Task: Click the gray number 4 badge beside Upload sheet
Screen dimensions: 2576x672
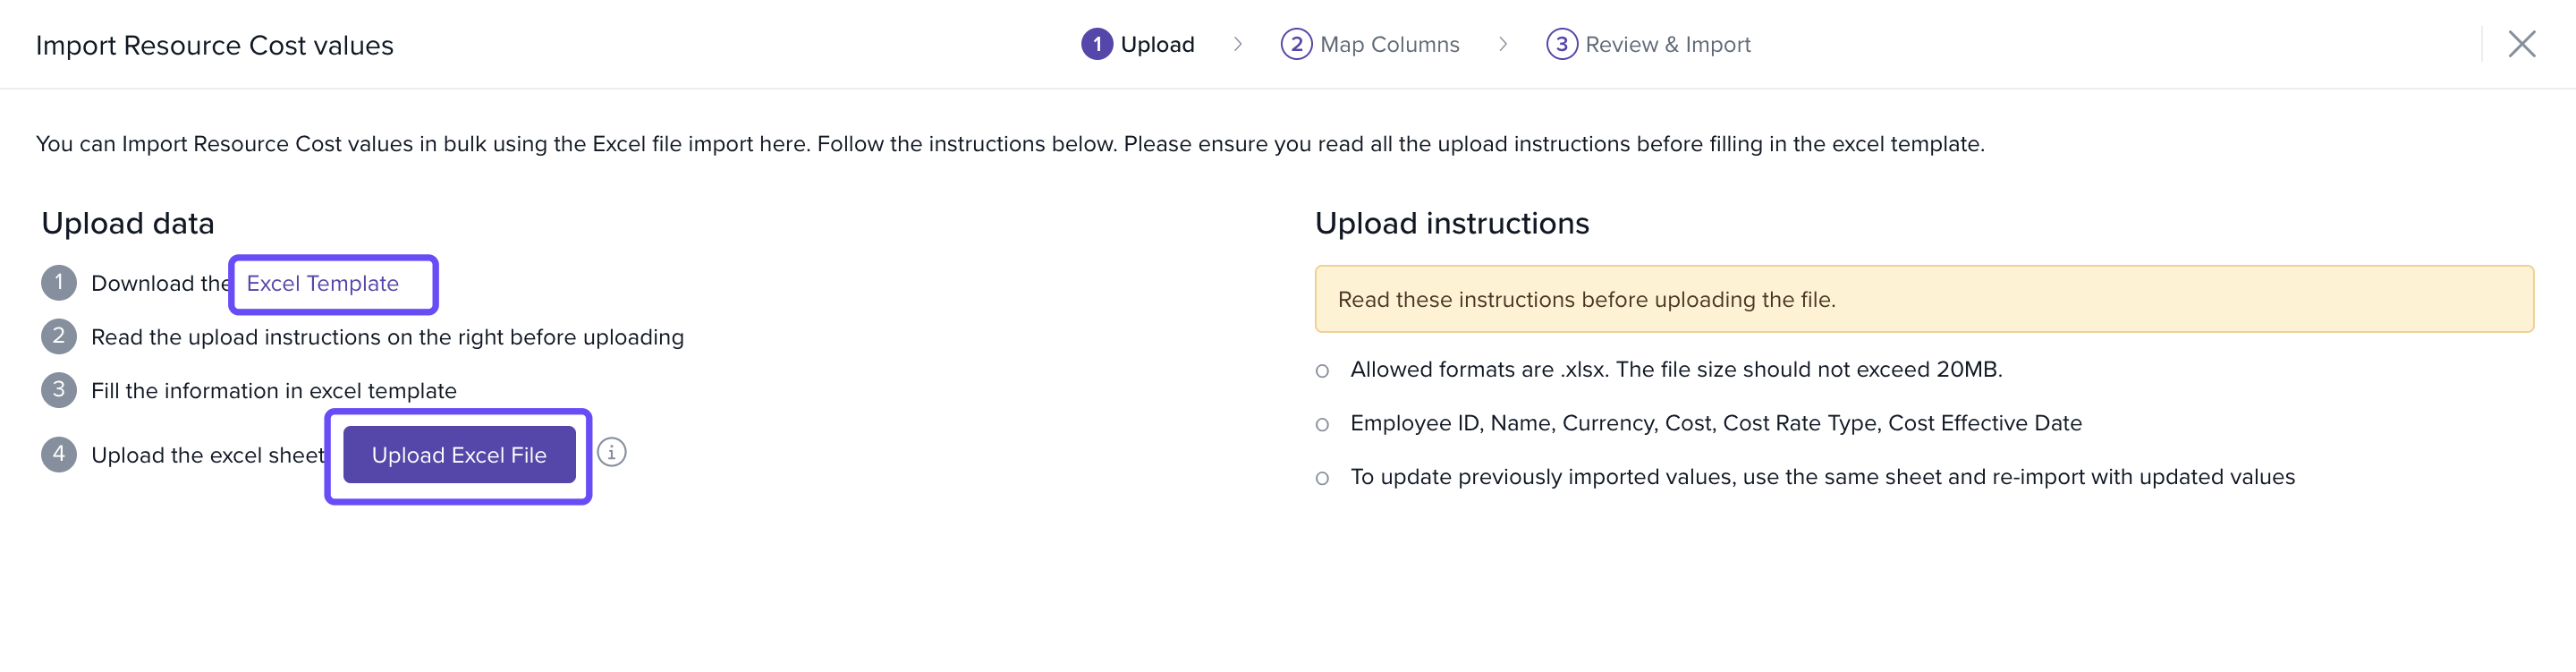Action: [59, 455]
